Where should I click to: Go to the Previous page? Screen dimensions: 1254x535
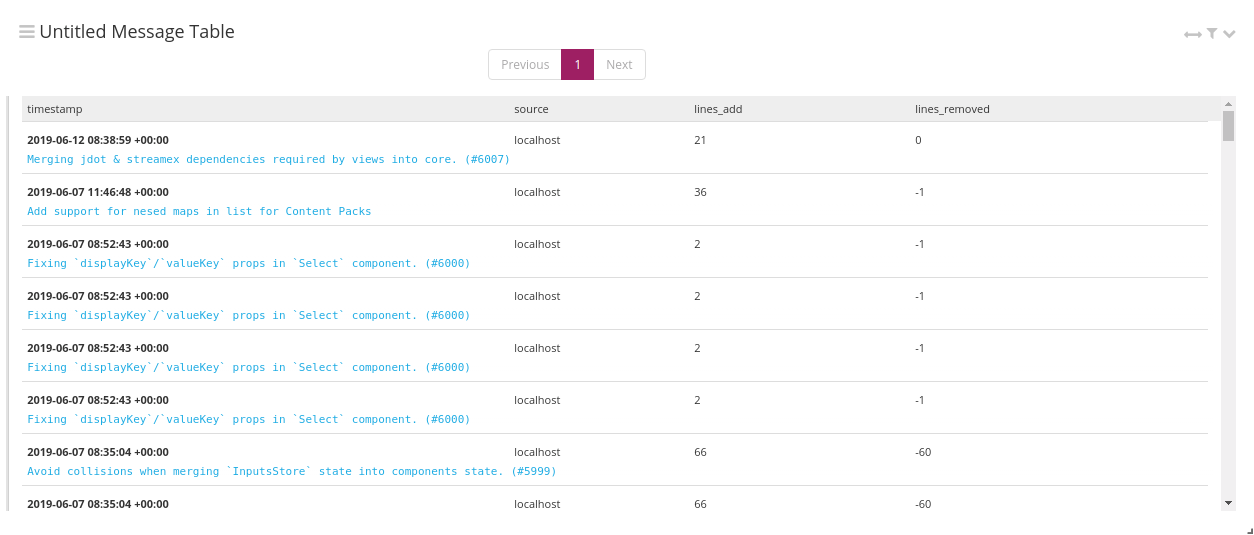pos(525,65)
